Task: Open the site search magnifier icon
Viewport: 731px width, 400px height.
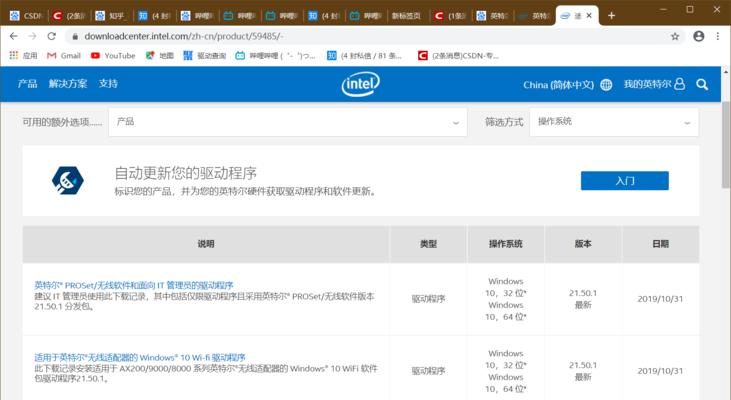Action: tap(702, 84)
